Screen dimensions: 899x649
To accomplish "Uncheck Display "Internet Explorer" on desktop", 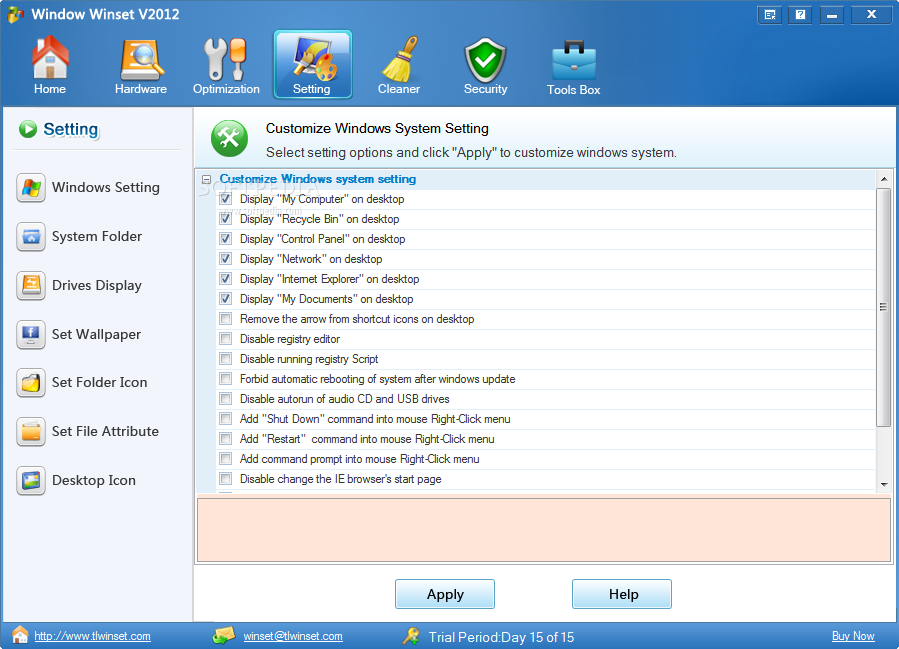I will point(226,279).
